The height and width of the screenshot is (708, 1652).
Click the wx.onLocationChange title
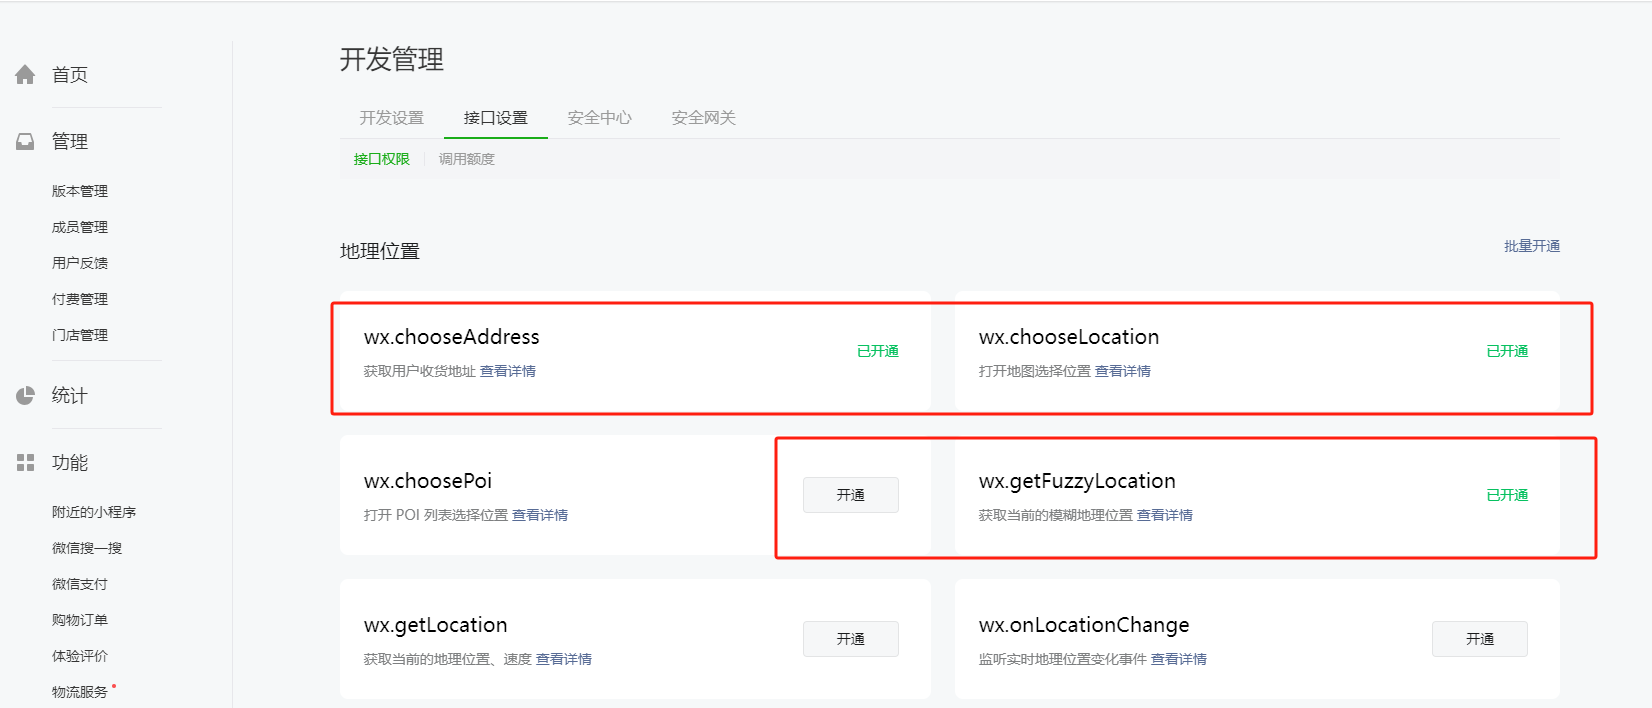point(1084,626)
